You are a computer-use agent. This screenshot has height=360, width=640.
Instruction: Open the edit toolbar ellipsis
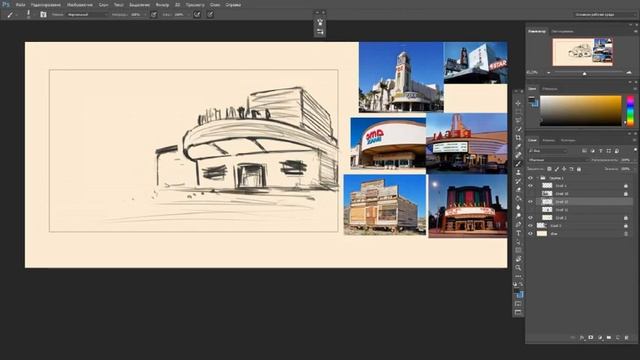tap(518, 276)
